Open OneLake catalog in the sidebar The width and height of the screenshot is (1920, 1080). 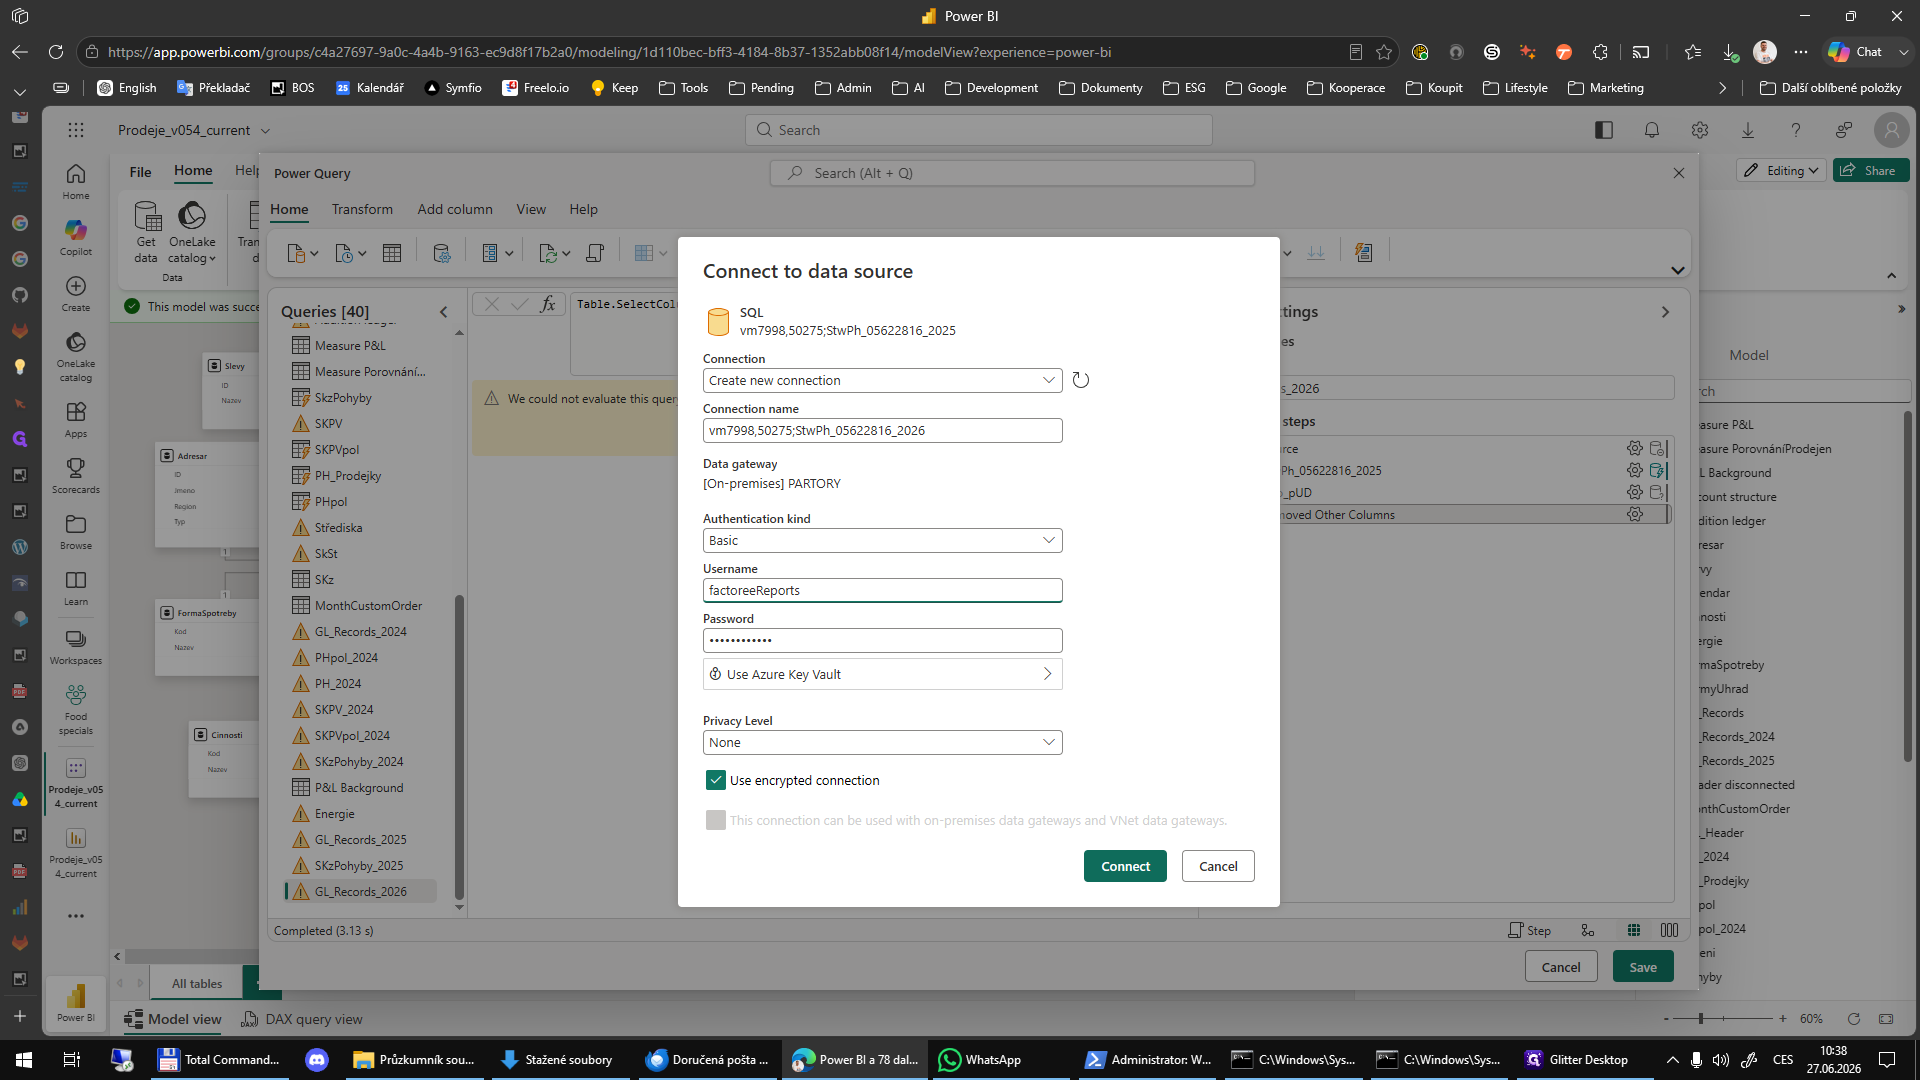[x=76, y=357]
